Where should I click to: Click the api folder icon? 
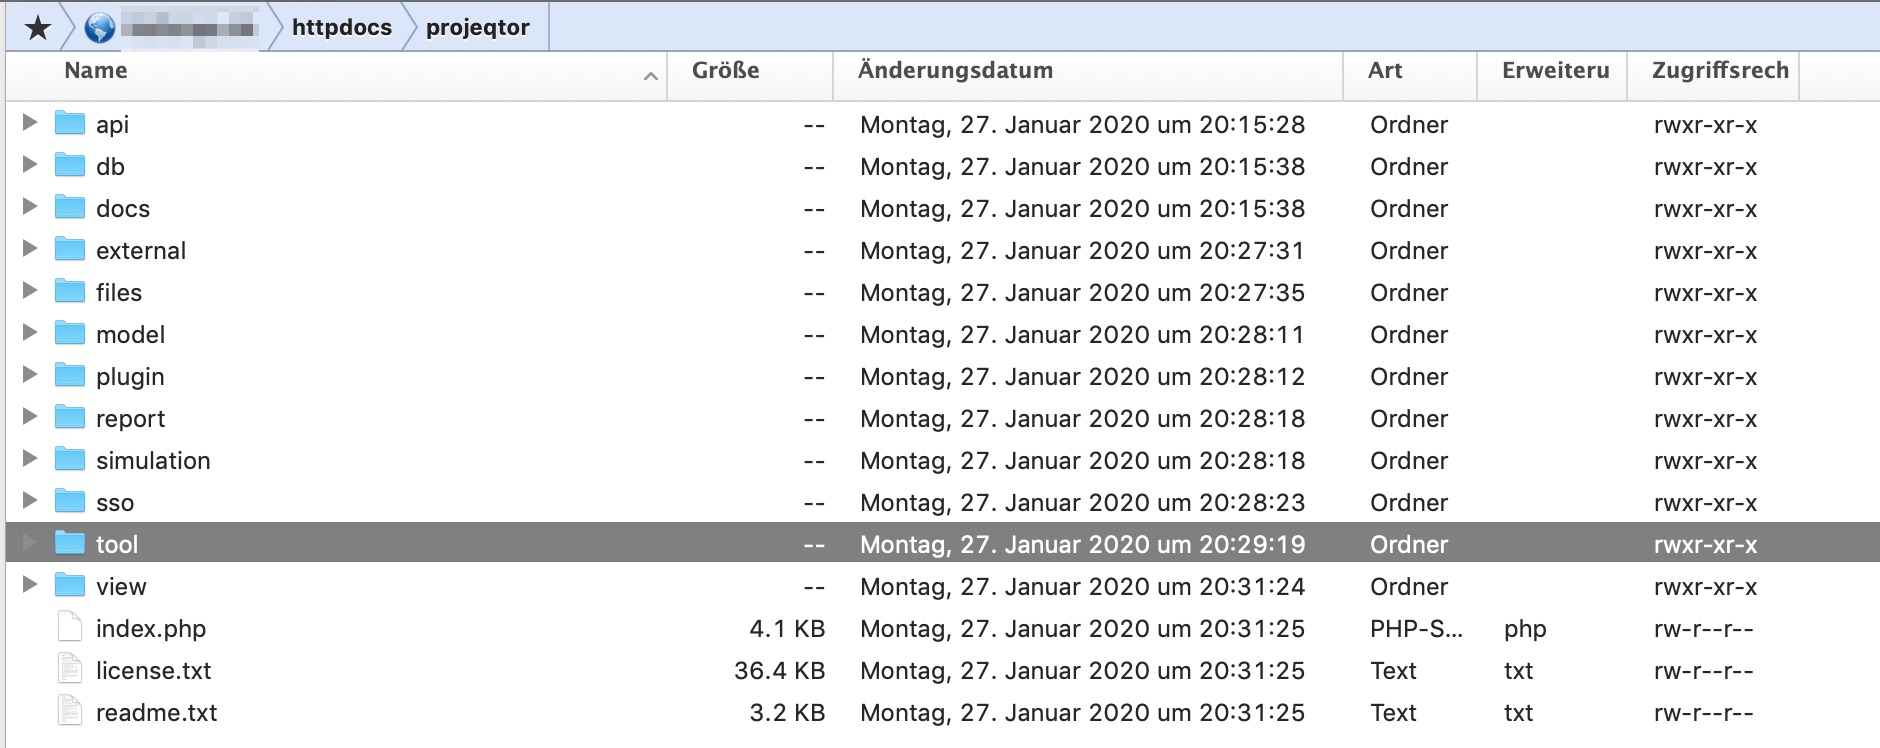click(x=69, y=124)
